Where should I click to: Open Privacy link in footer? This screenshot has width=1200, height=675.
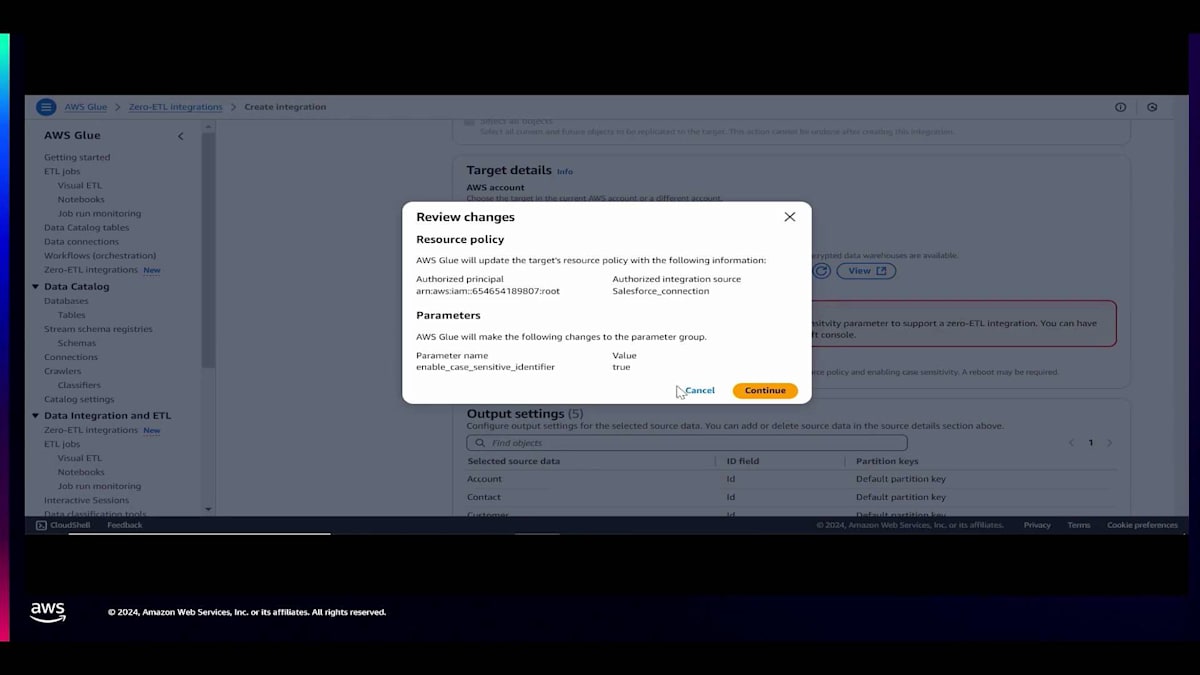coord(1037,525)
